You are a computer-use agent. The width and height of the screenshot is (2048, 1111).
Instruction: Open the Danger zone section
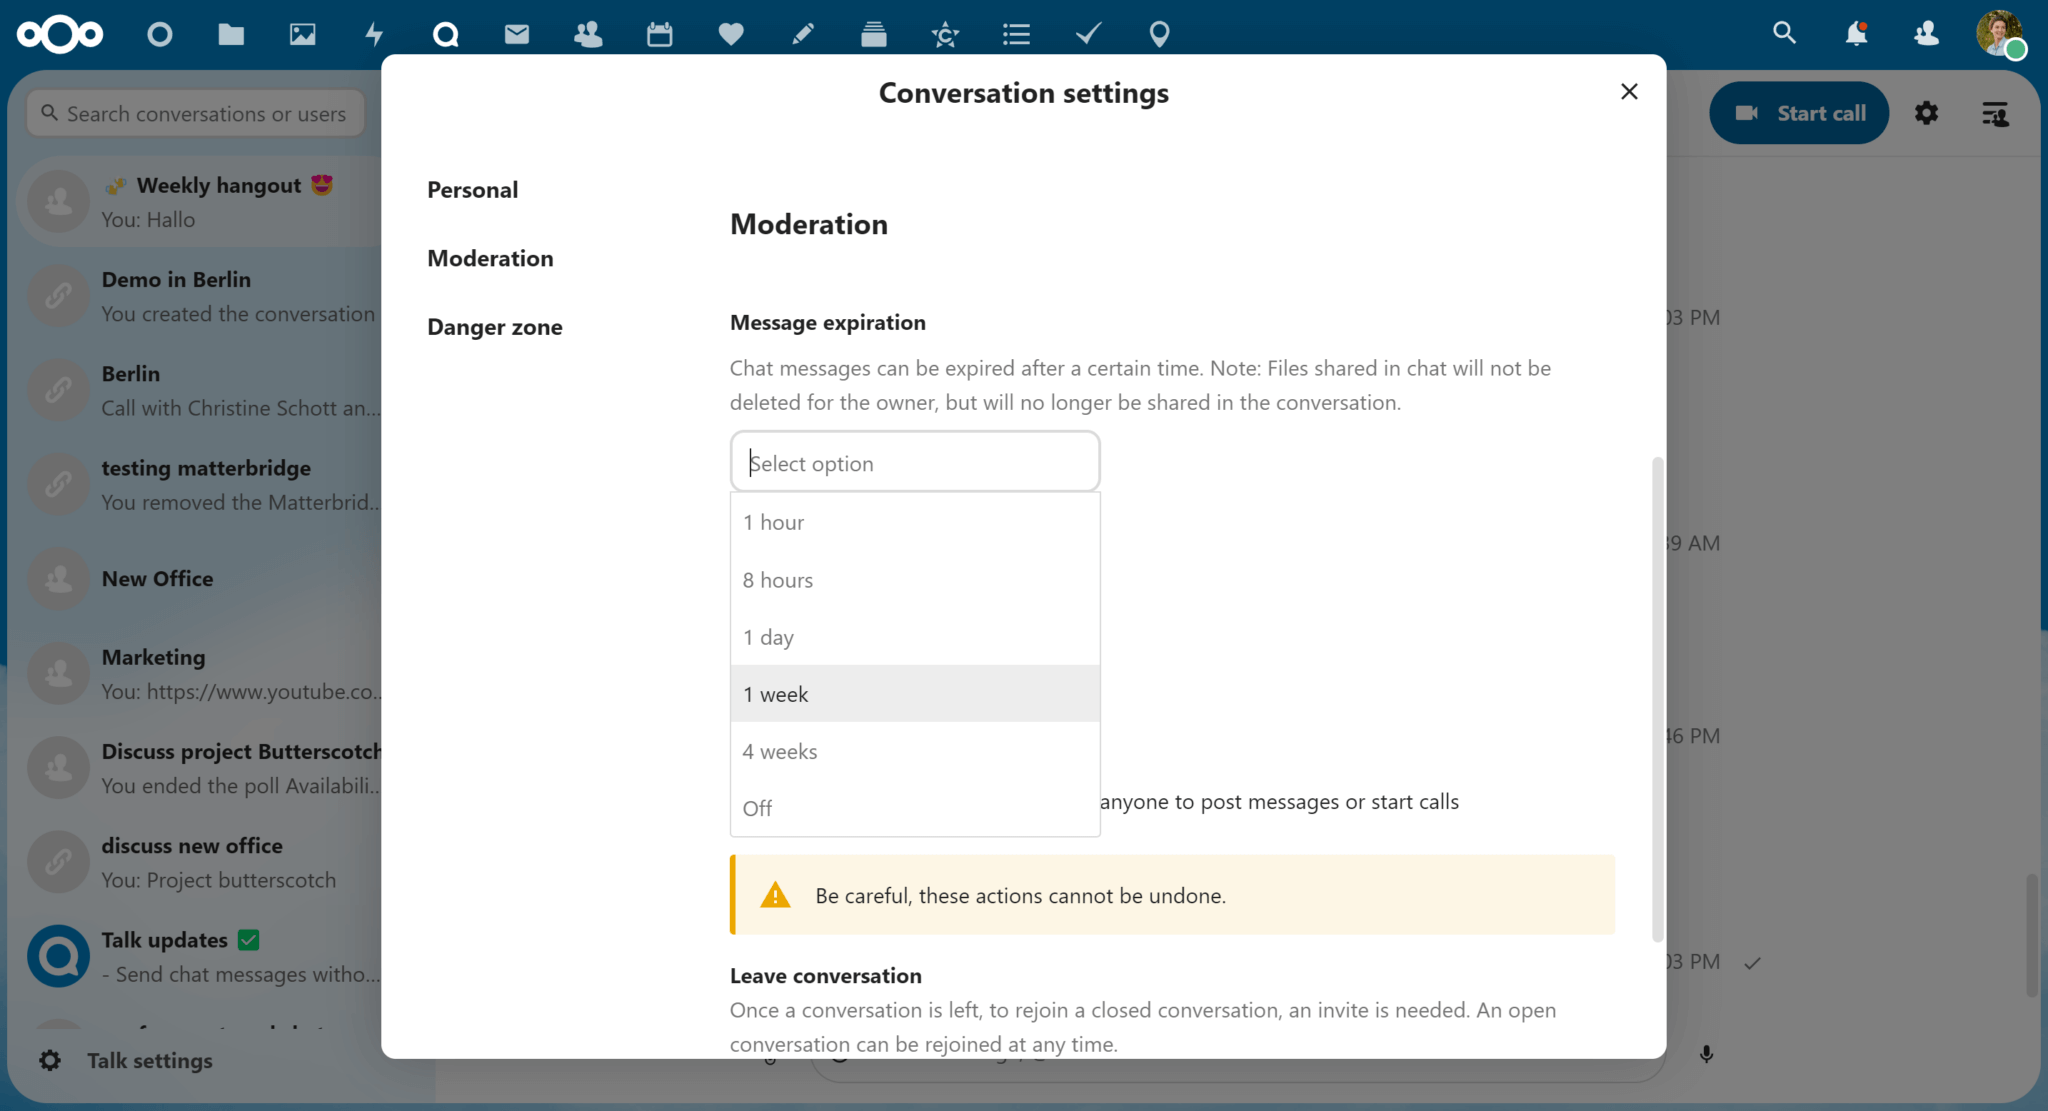[494, 326]
